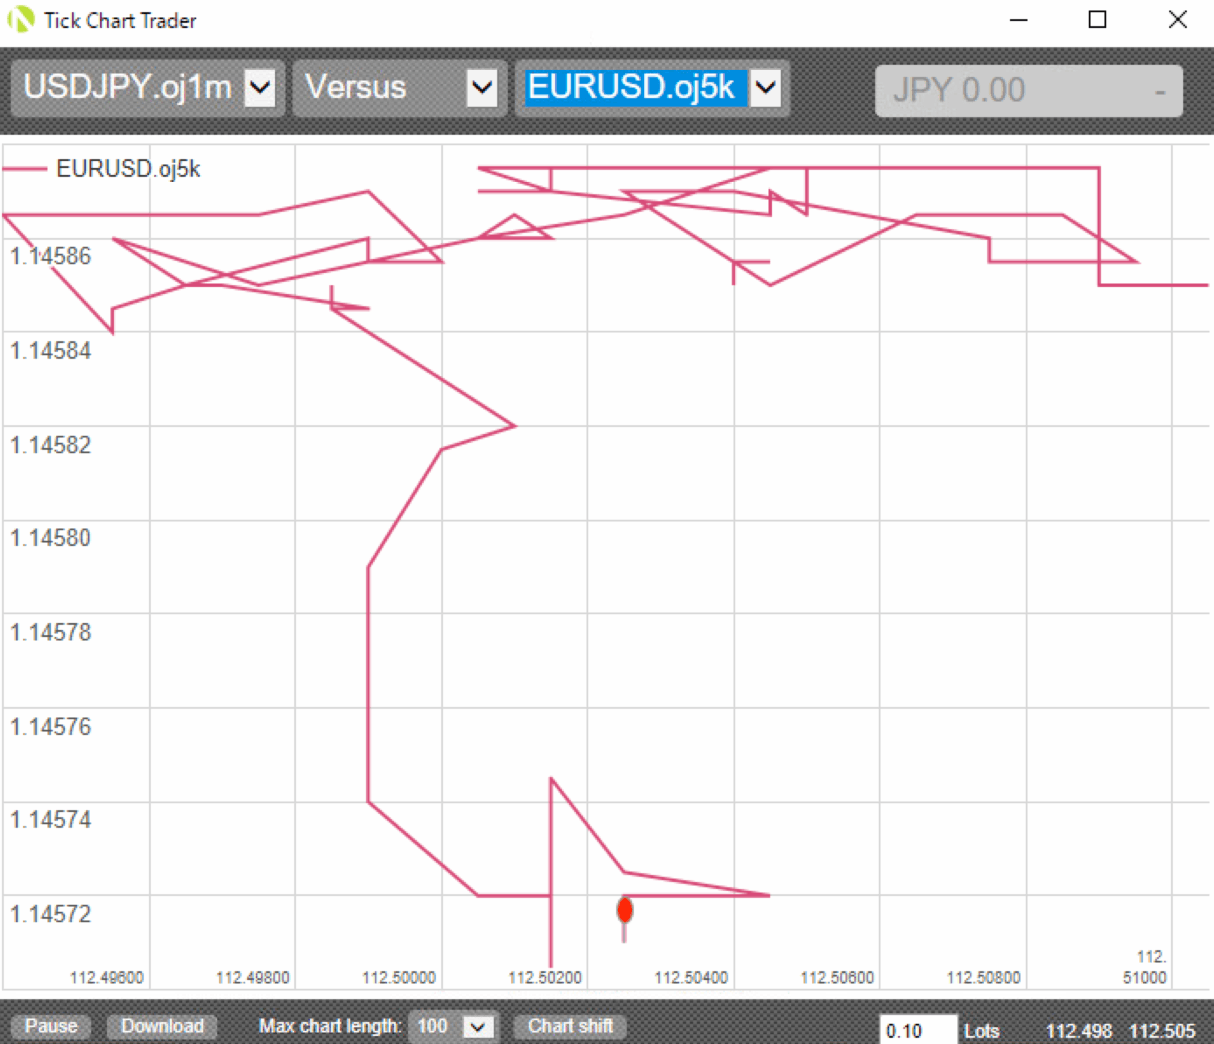This screenshot has width=1214, height=1044.
Task: Click the Lots label beside input
Action: pyautogui.click(x=981, y=1031)
